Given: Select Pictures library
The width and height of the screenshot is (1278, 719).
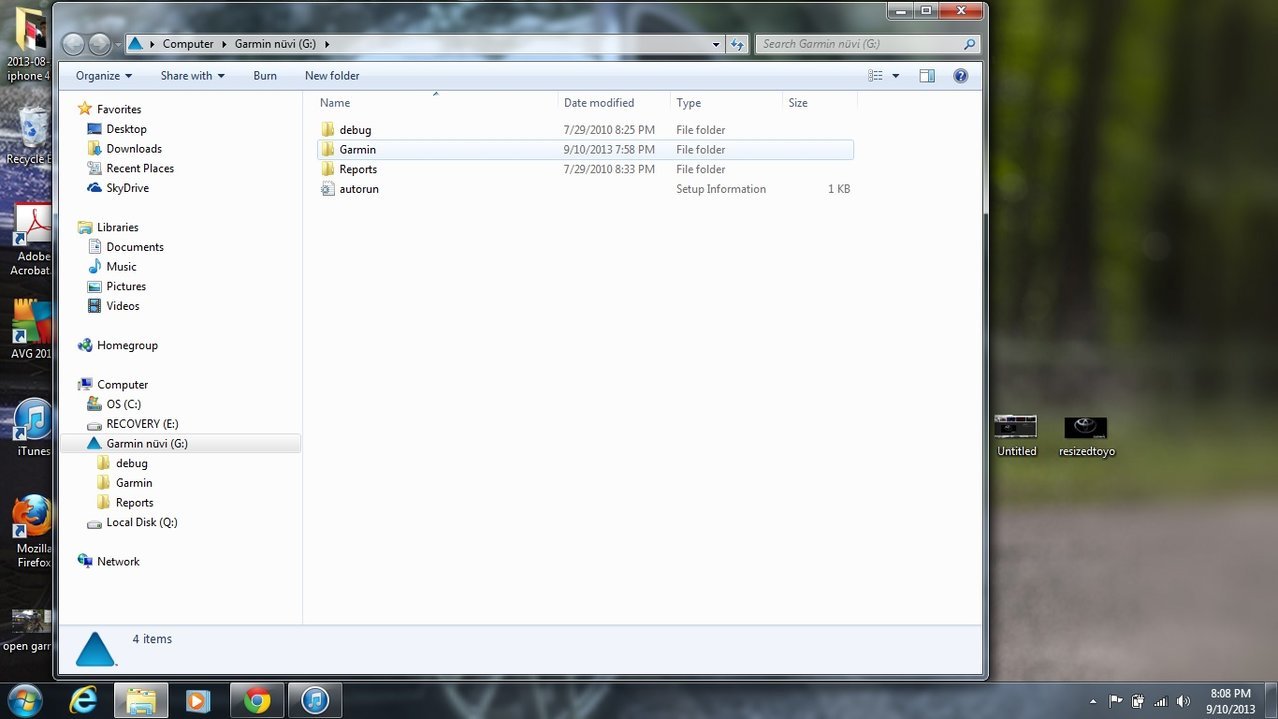Looking at the screenshot, I should (126, 287).
